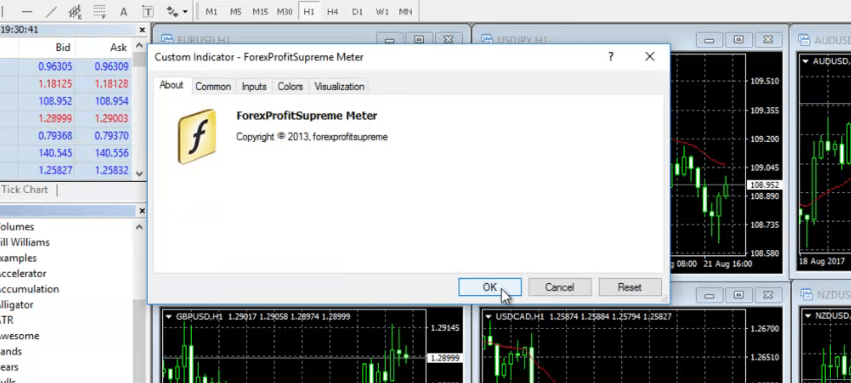Click the Reset button

click(x=630, y=288)
